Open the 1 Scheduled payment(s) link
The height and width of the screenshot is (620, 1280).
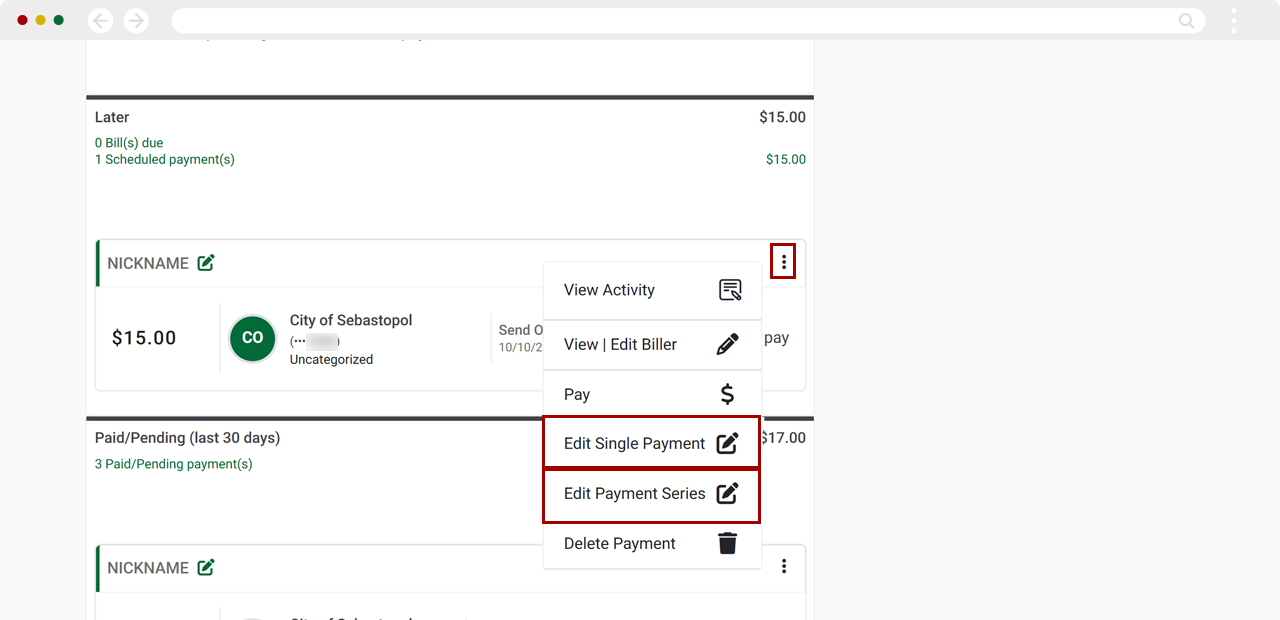164,159
